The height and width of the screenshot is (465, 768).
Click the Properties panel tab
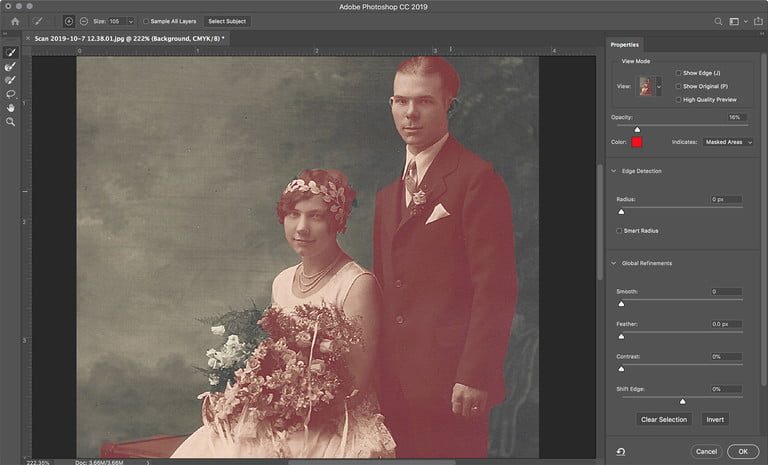pyautogui.click(x=625, y=45)
